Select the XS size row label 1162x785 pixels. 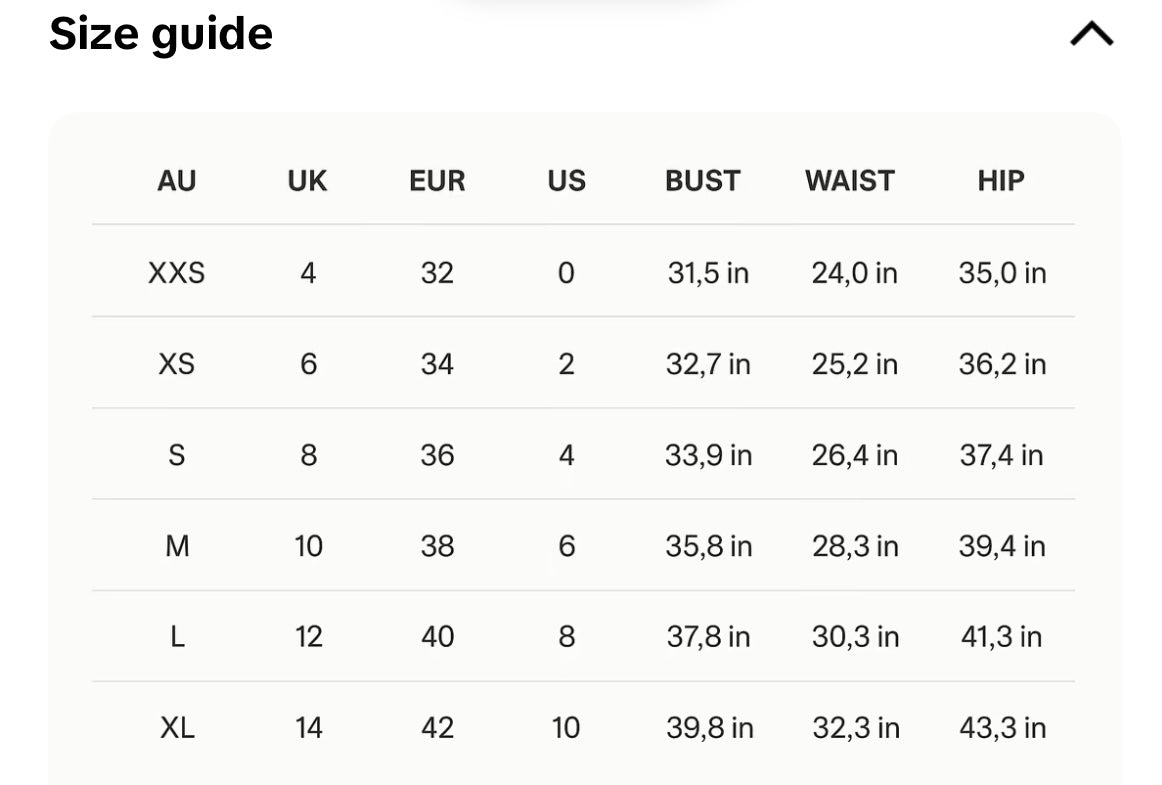pos(176,364)
